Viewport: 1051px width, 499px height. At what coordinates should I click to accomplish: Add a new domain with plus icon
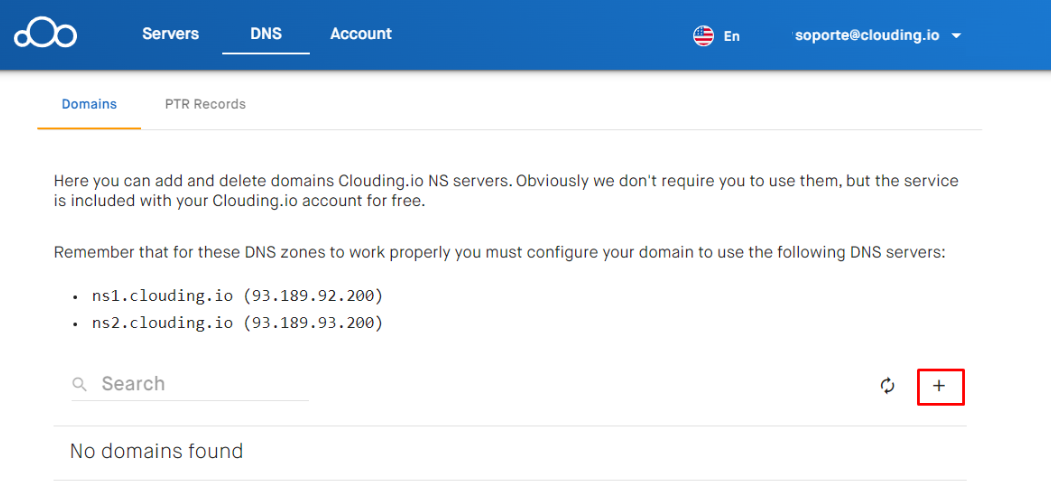[x=939, y=386]
